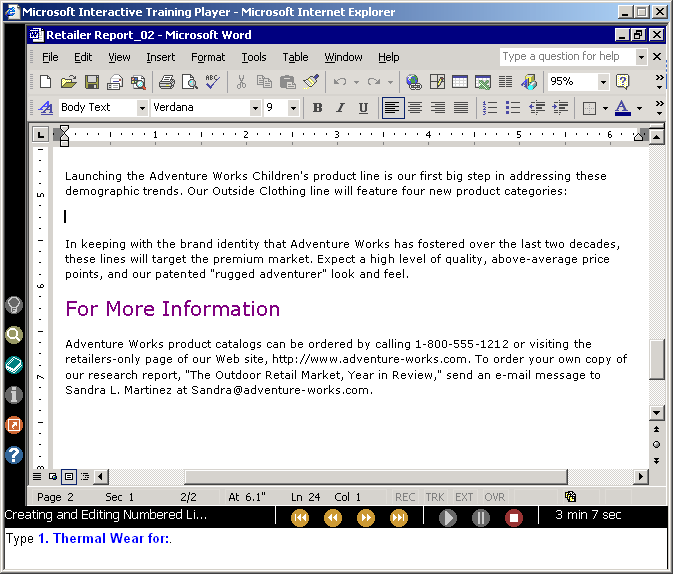Expand the Body Text style dropdown

tap(142, 108)
